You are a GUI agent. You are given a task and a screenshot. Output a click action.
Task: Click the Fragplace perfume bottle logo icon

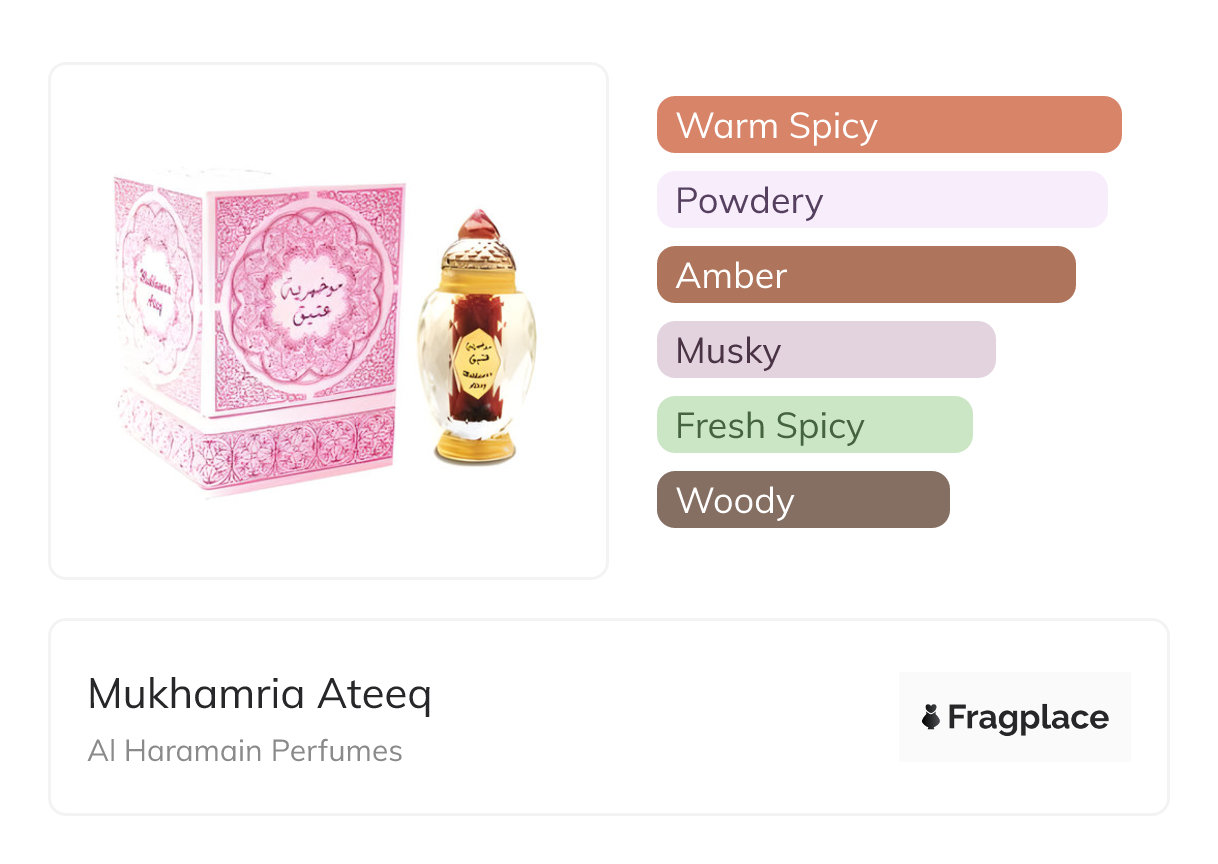point(931,717)
